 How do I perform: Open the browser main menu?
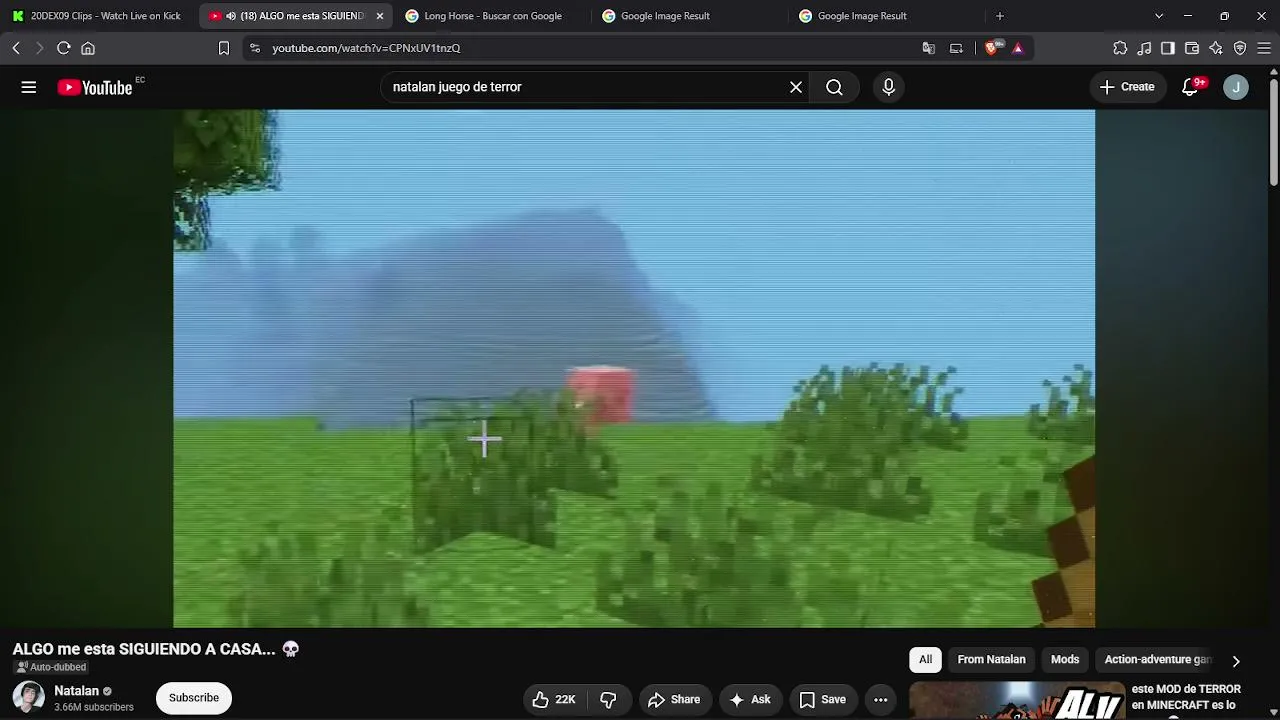1264,48
